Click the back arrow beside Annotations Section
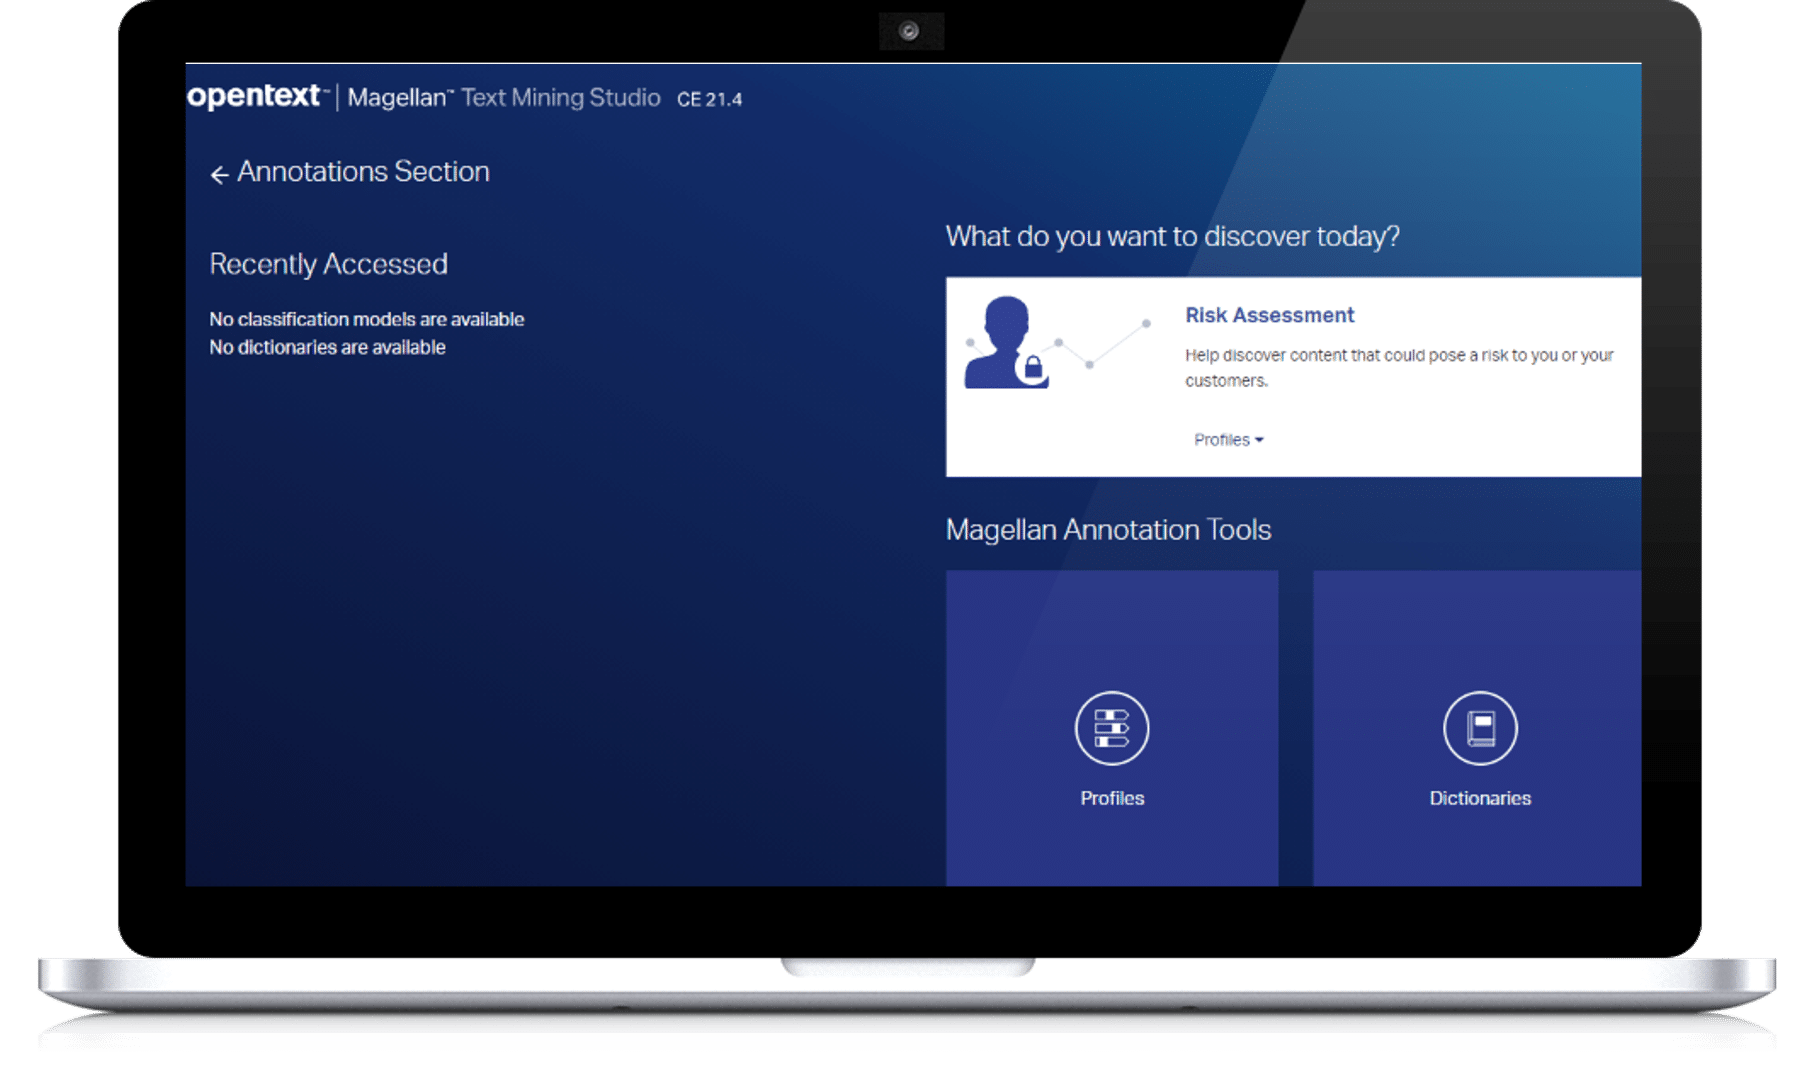This screenshot has height=1069, width=1820. click(x=219, y=174)
